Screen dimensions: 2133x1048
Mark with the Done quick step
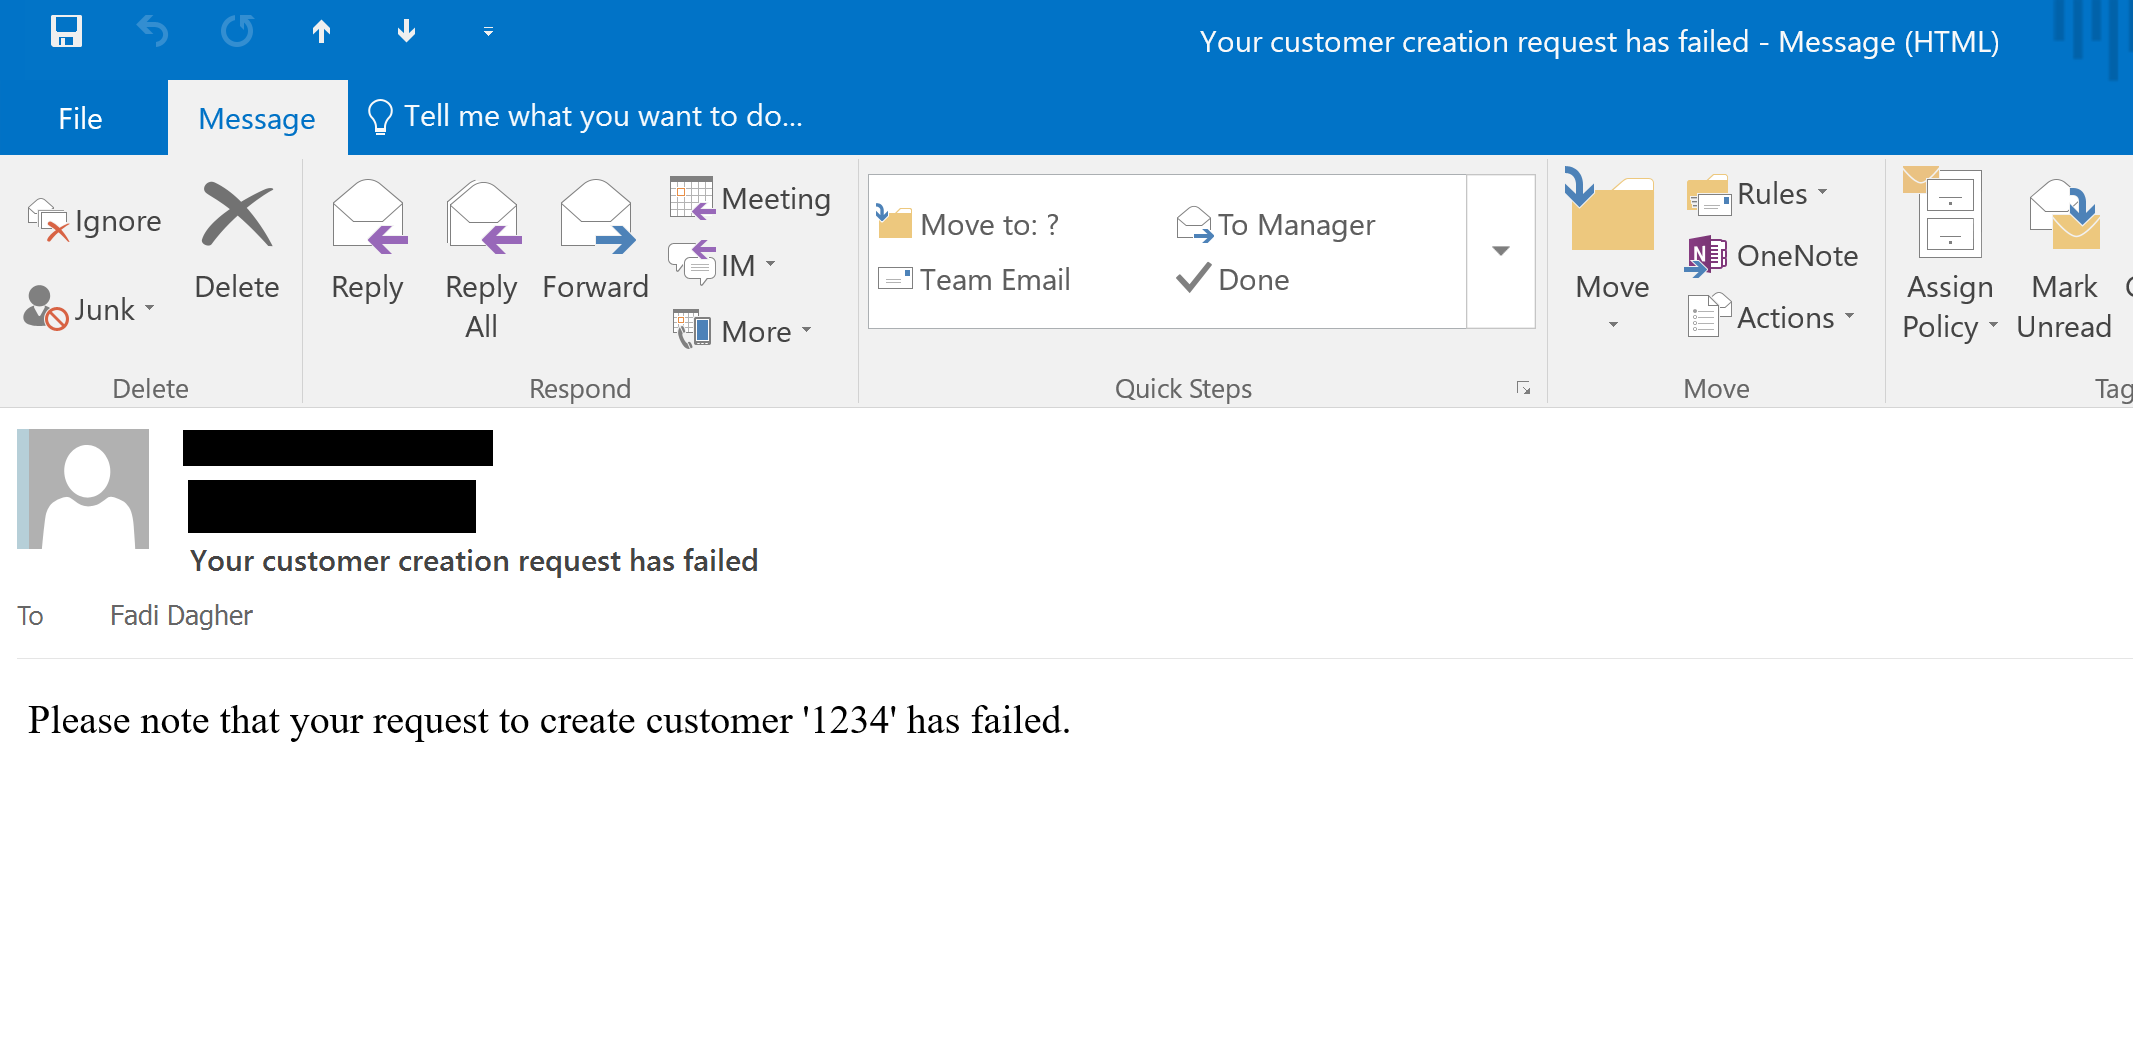pos(1234,280)
